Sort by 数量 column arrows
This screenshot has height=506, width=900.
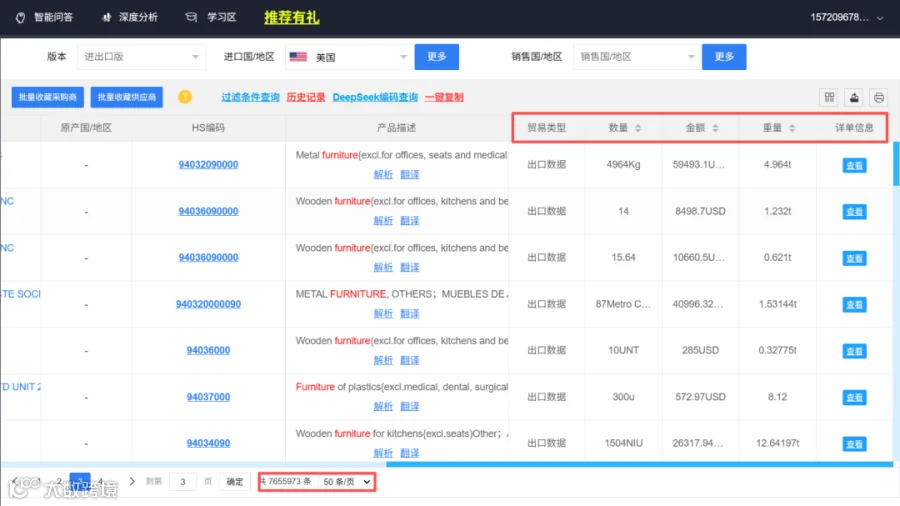(638, 128)
